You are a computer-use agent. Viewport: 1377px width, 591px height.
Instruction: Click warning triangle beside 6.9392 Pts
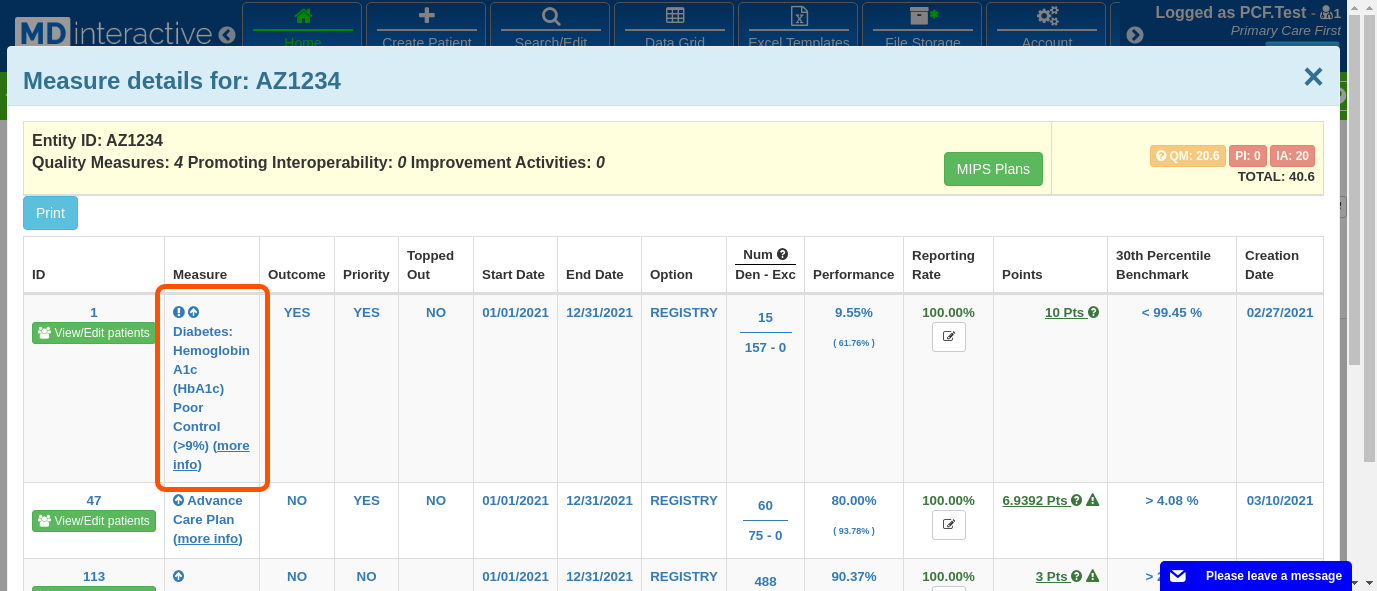click(1093, 501)
